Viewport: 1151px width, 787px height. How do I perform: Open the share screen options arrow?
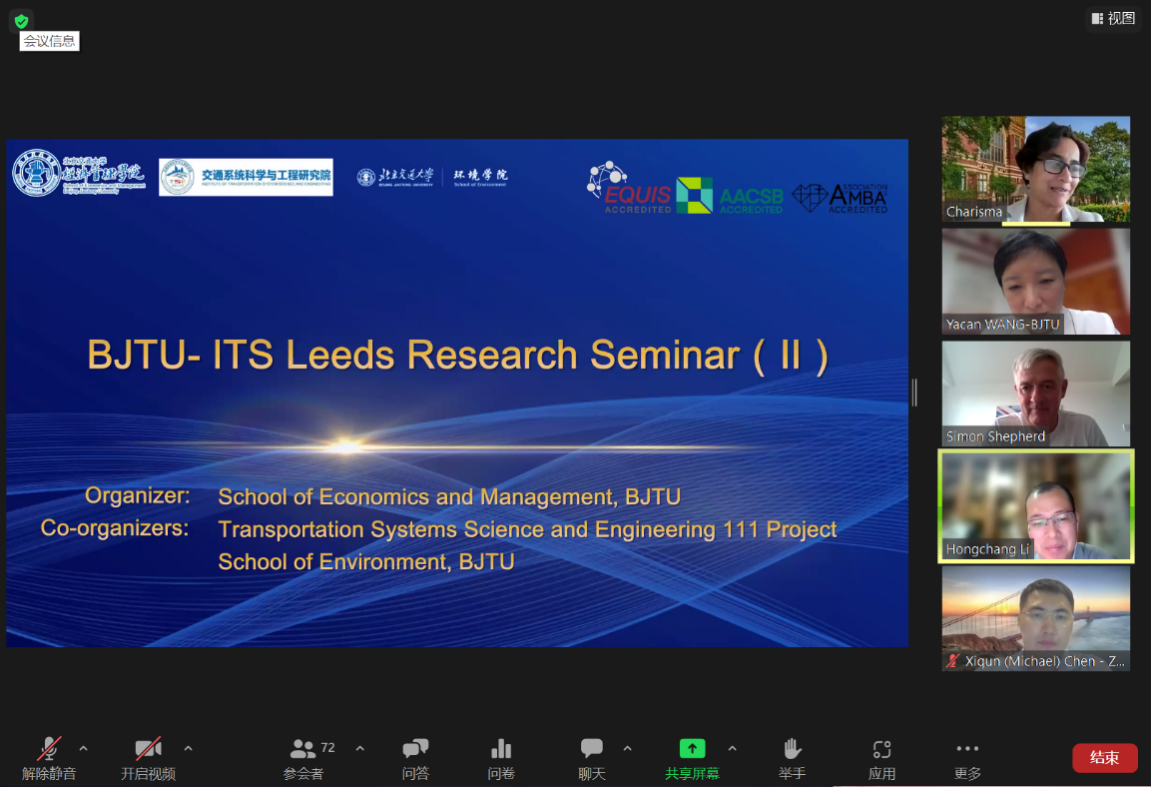click(732, 748)
